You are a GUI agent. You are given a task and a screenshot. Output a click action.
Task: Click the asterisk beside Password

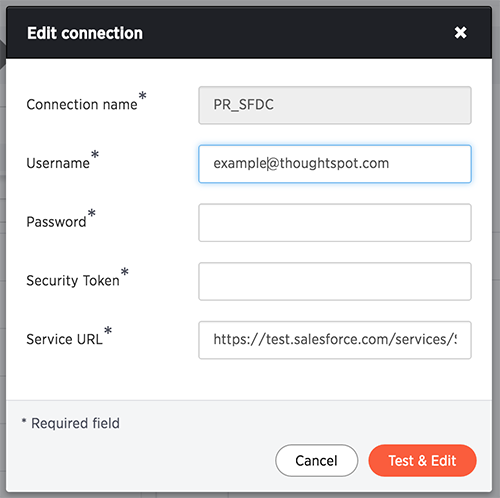click(x=92, y=213)
